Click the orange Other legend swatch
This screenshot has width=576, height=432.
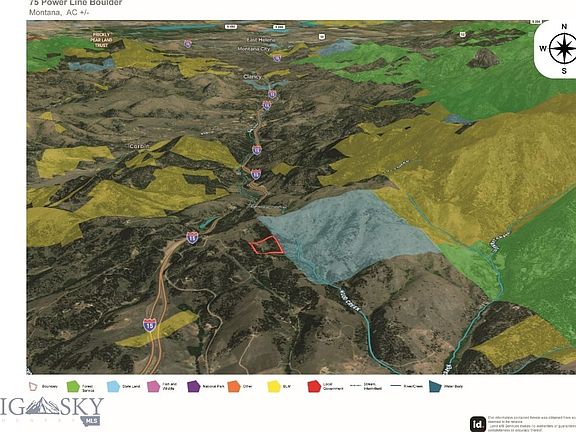click(234, 386)
